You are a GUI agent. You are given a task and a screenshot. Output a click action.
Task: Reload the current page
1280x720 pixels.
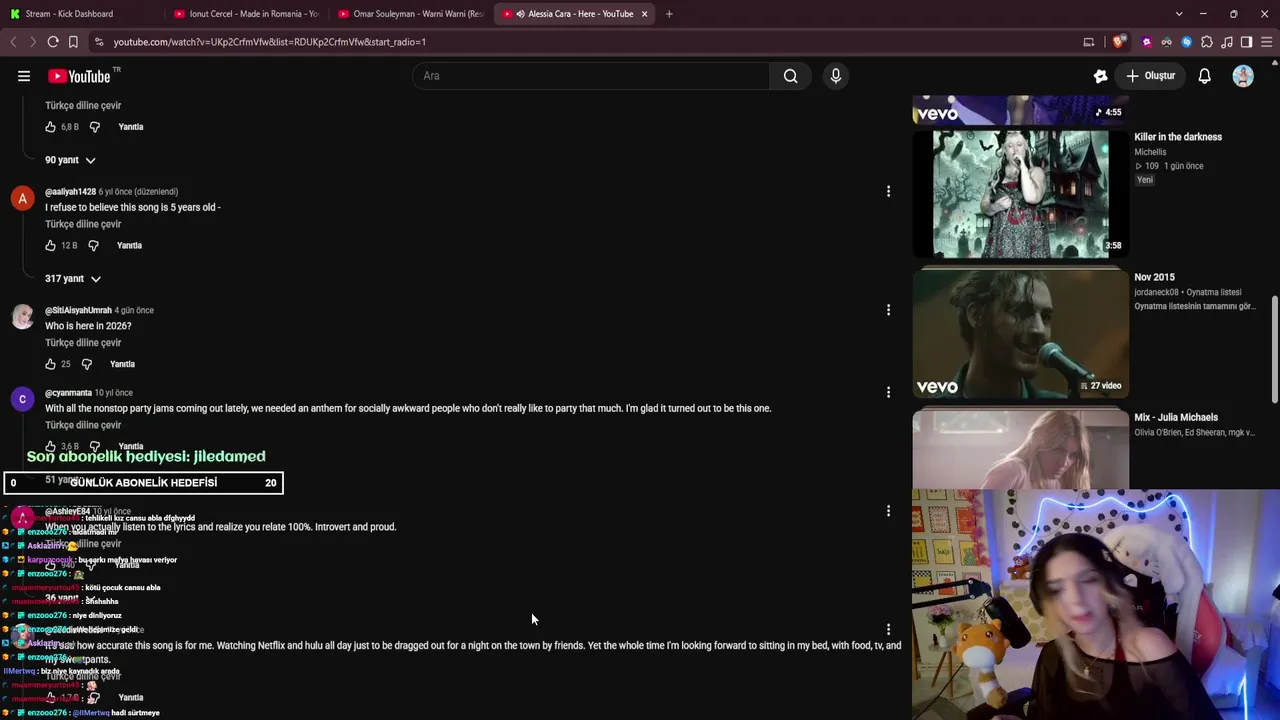click(53, 42)
